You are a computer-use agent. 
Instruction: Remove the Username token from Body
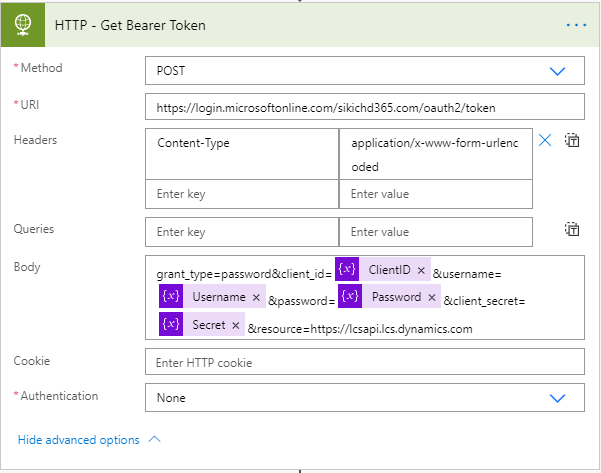pos(256,297)
